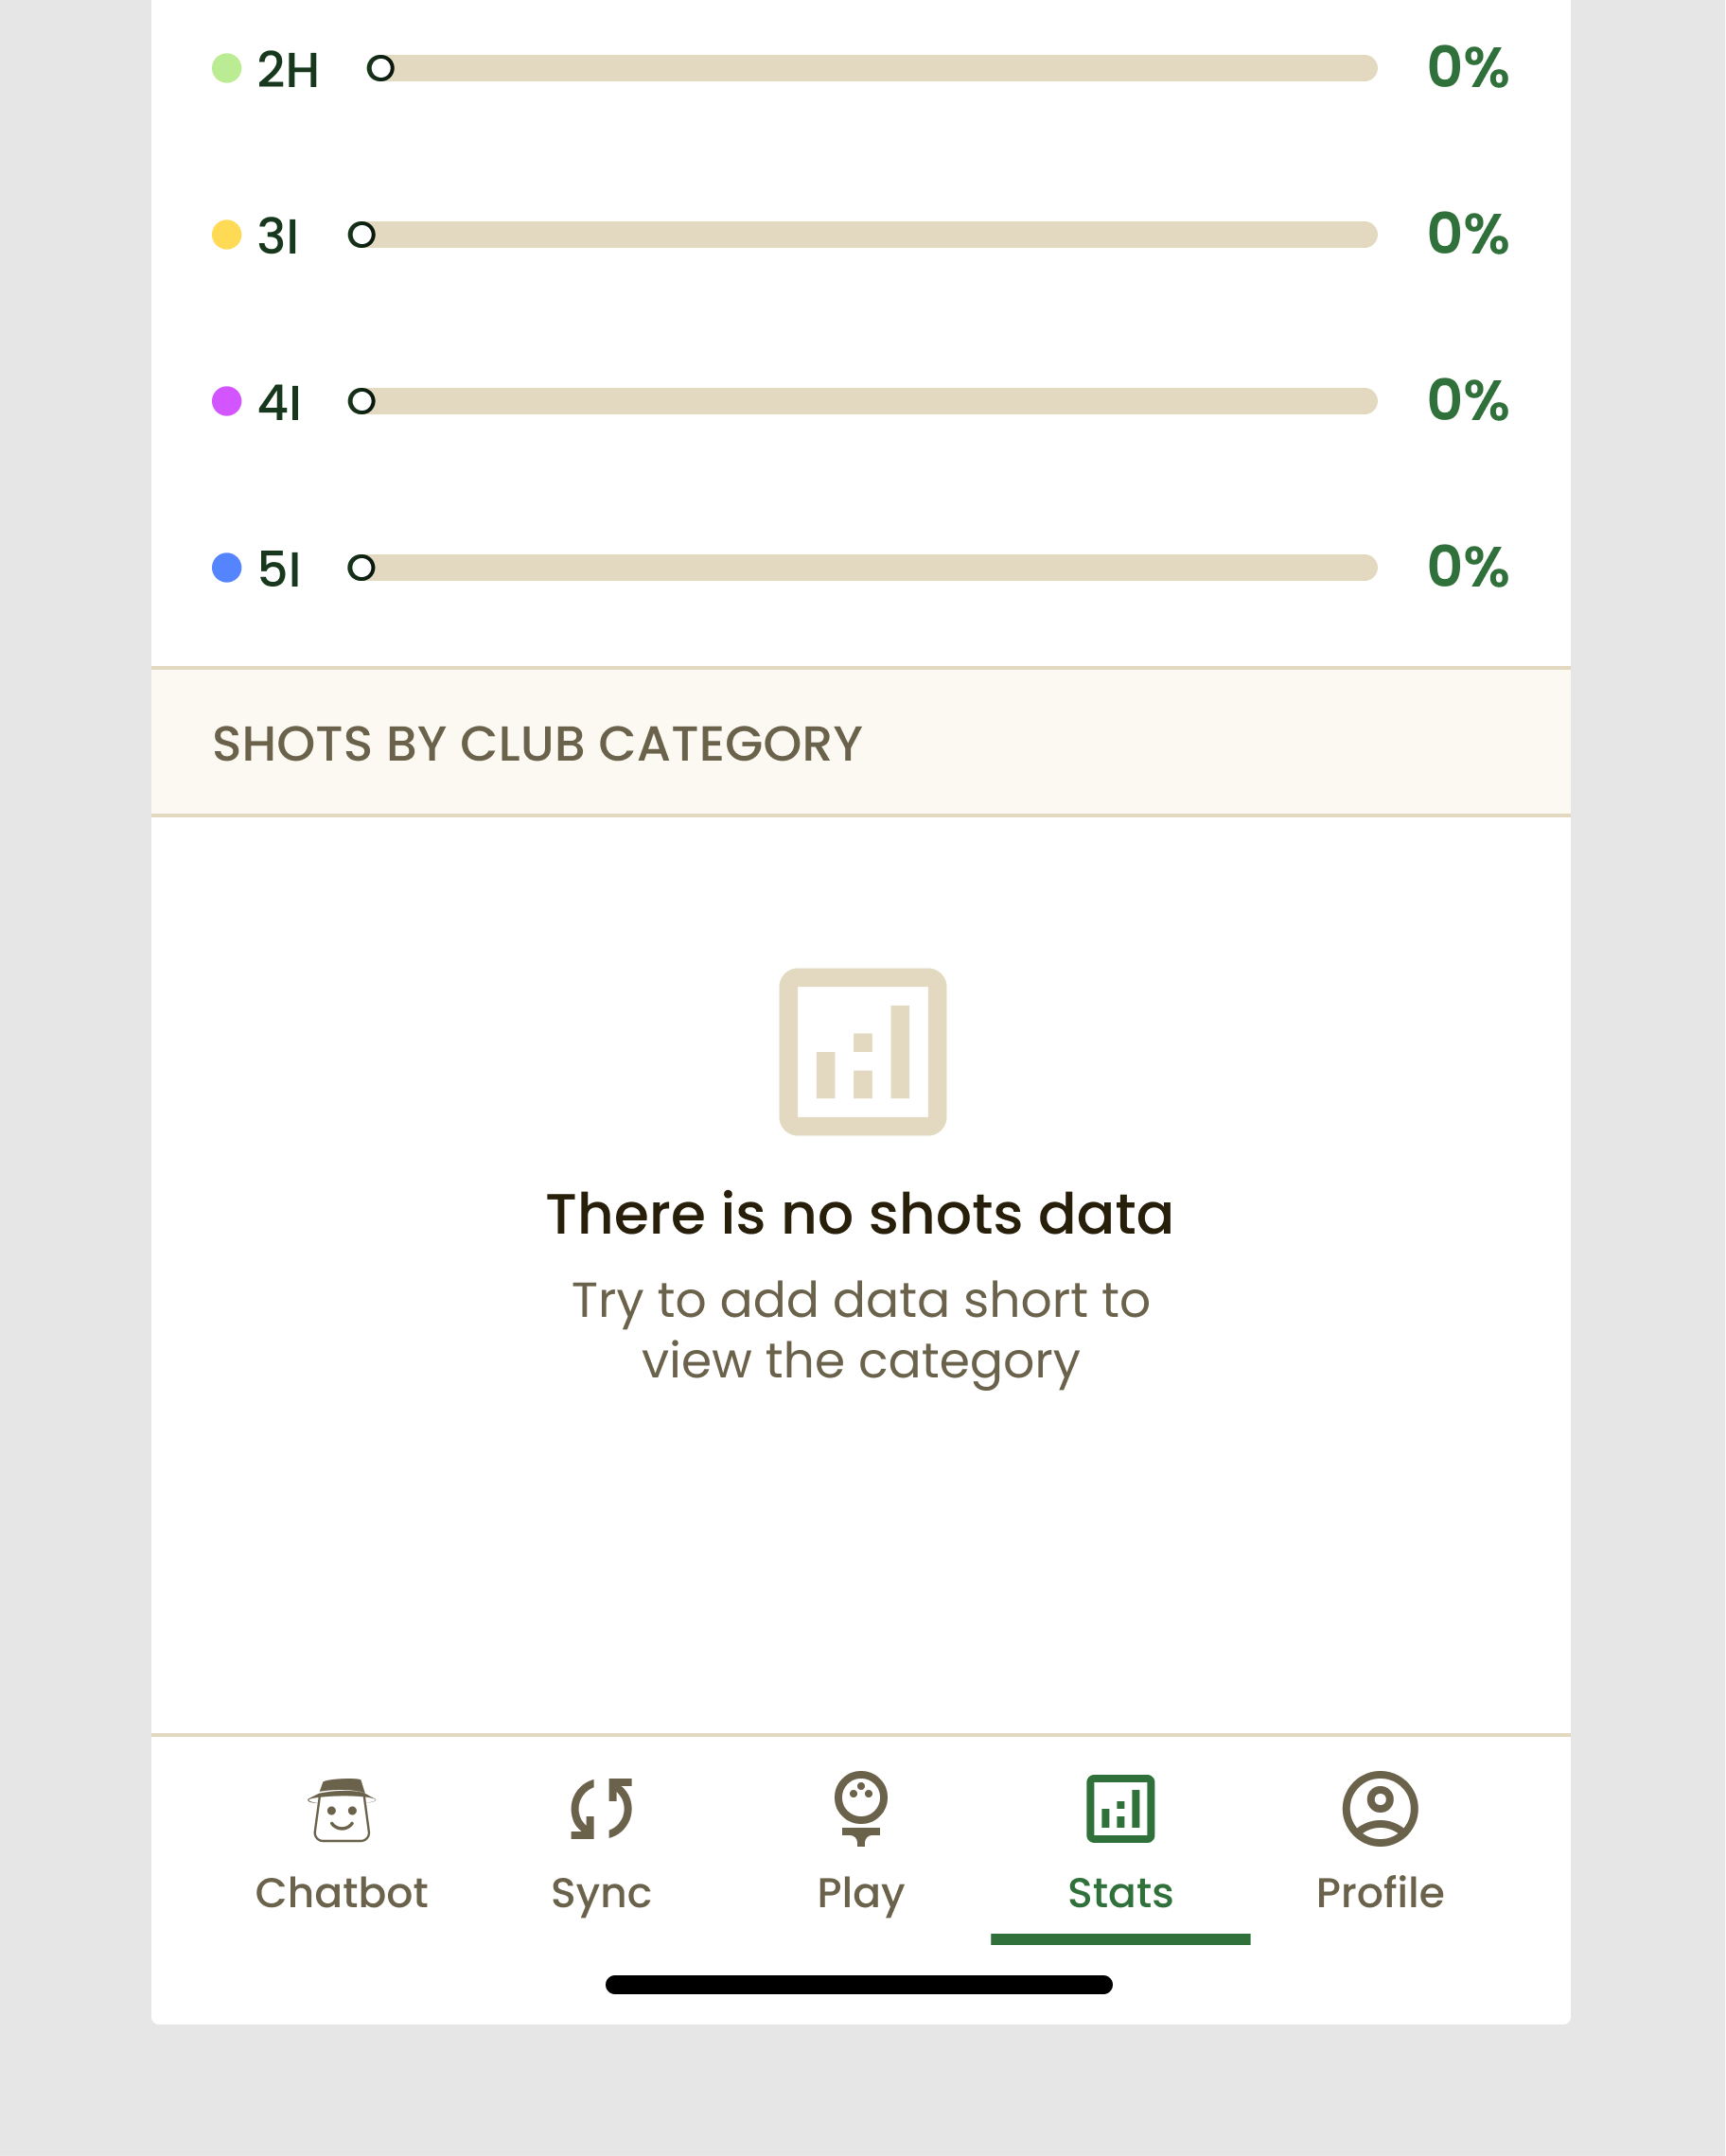Select the blue 5I color dot

click(227, 568)
